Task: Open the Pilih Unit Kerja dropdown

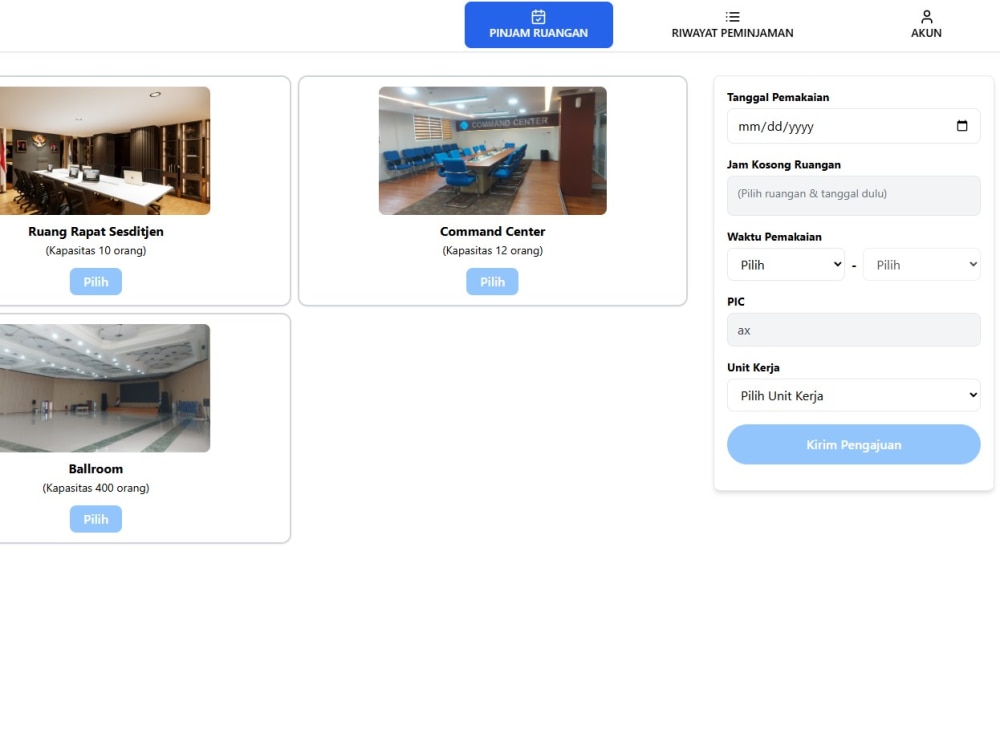Action: tap(853, 395)
